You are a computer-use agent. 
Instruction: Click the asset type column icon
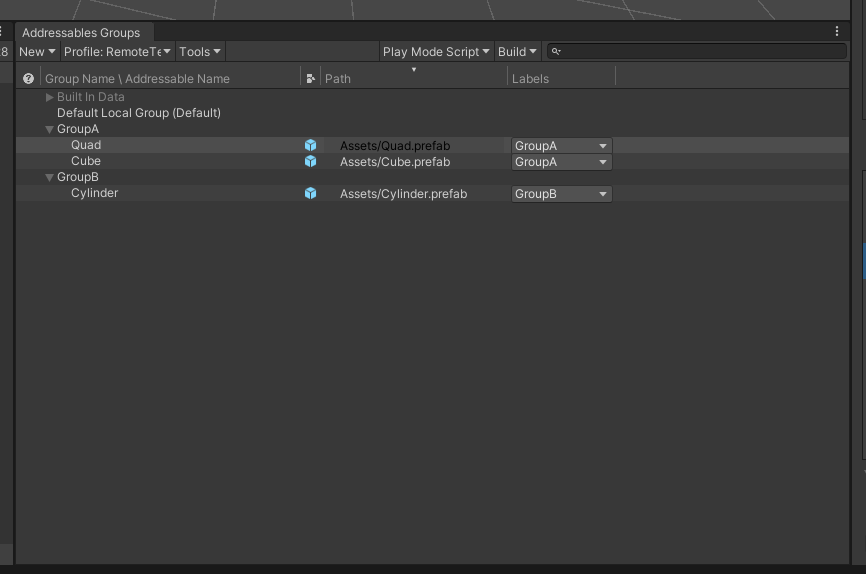[310, 78]
